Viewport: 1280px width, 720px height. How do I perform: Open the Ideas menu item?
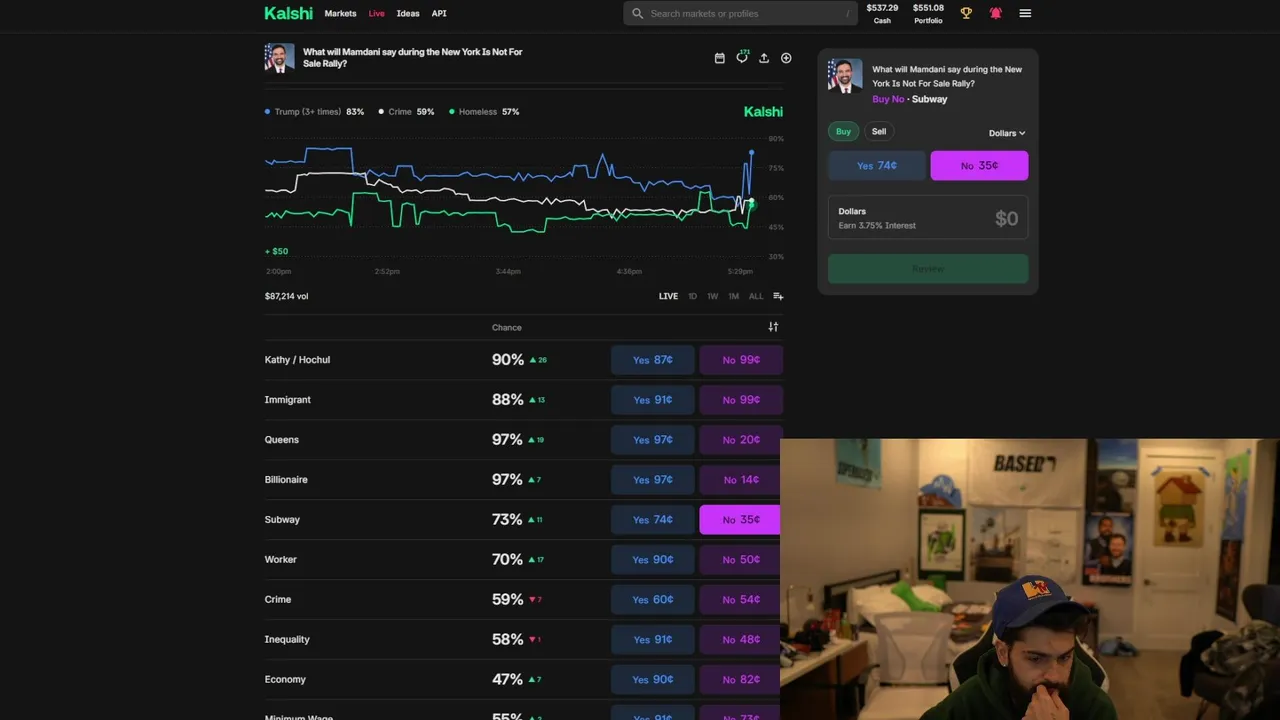point(408,13)
